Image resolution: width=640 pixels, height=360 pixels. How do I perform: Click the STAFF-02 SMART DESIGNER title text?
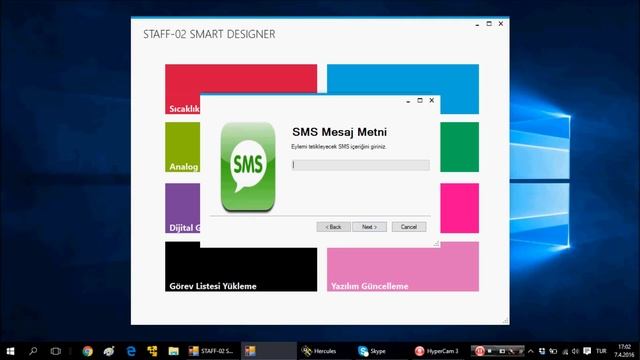click(x=209, y=34)
